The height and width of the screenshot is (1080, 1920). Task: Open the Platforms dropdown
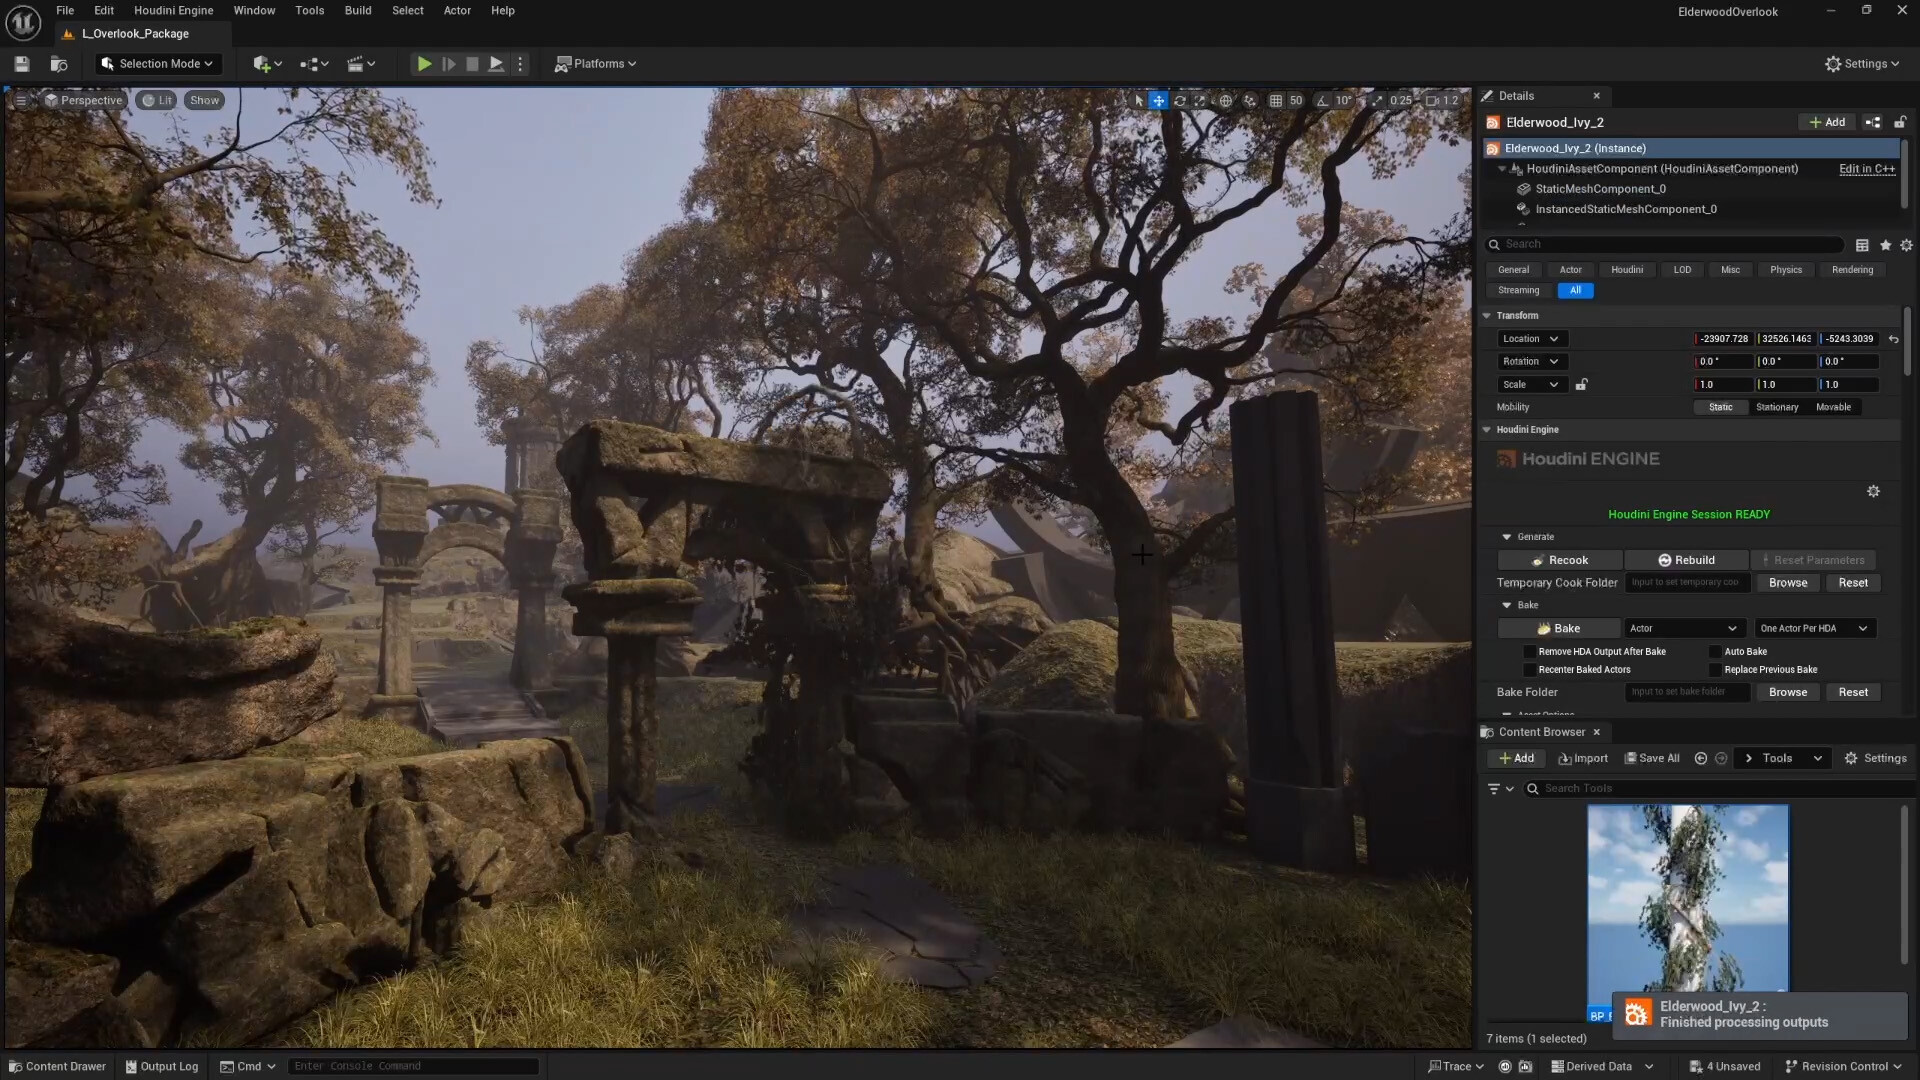(x=596, y=63)
